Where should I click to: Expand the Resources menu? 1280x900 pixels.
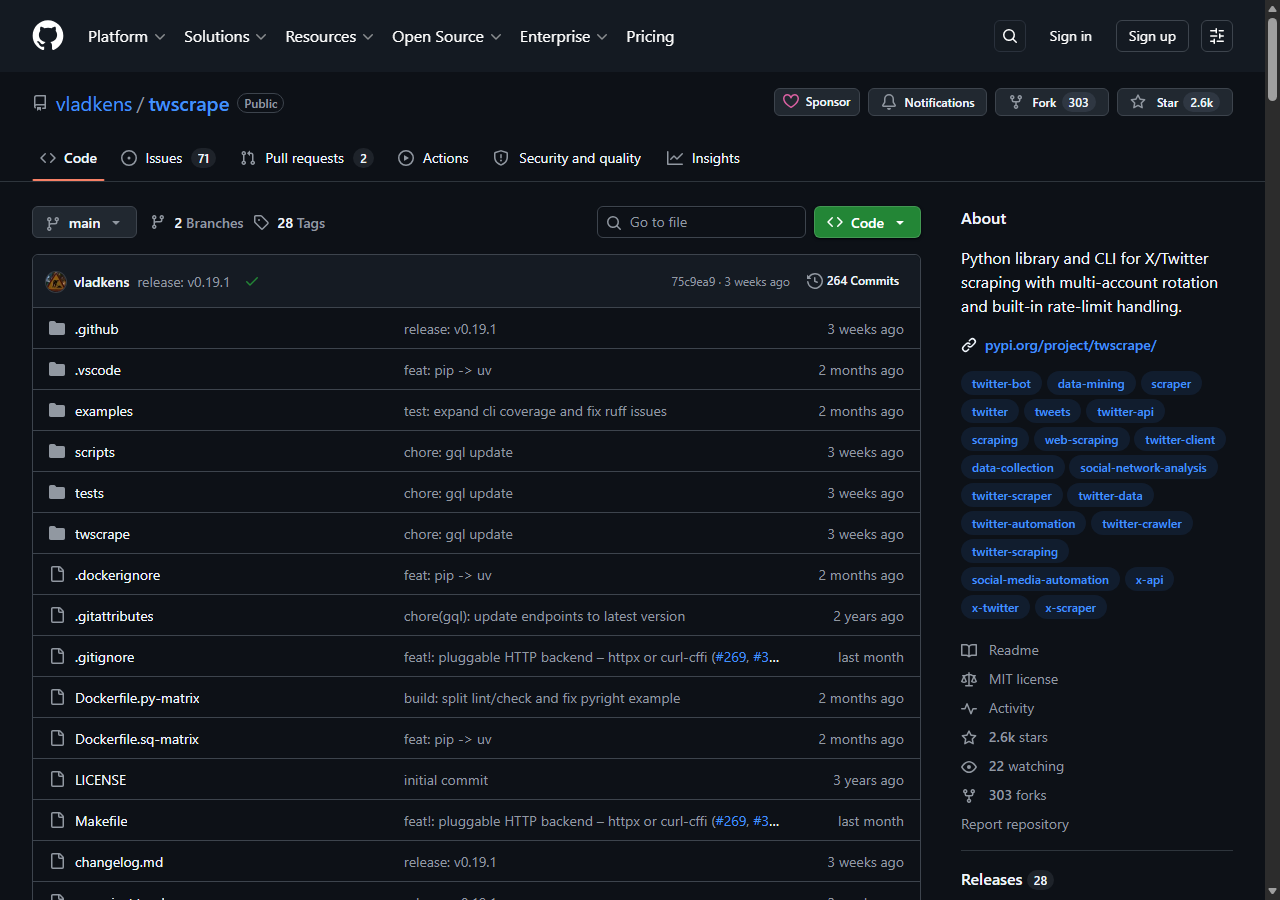tap(329, 36)
